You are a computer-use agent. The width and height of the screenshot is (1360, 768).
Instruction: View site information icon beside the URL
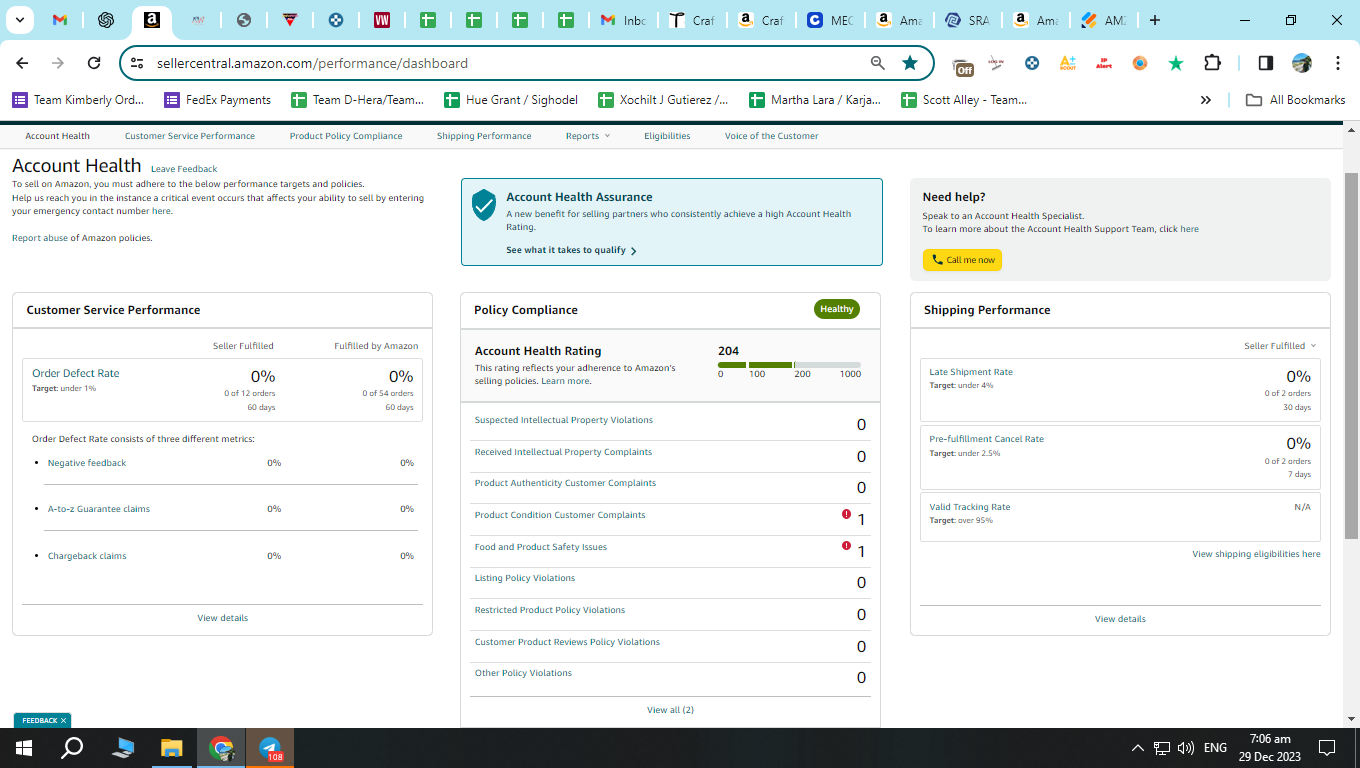pos(138,63)
